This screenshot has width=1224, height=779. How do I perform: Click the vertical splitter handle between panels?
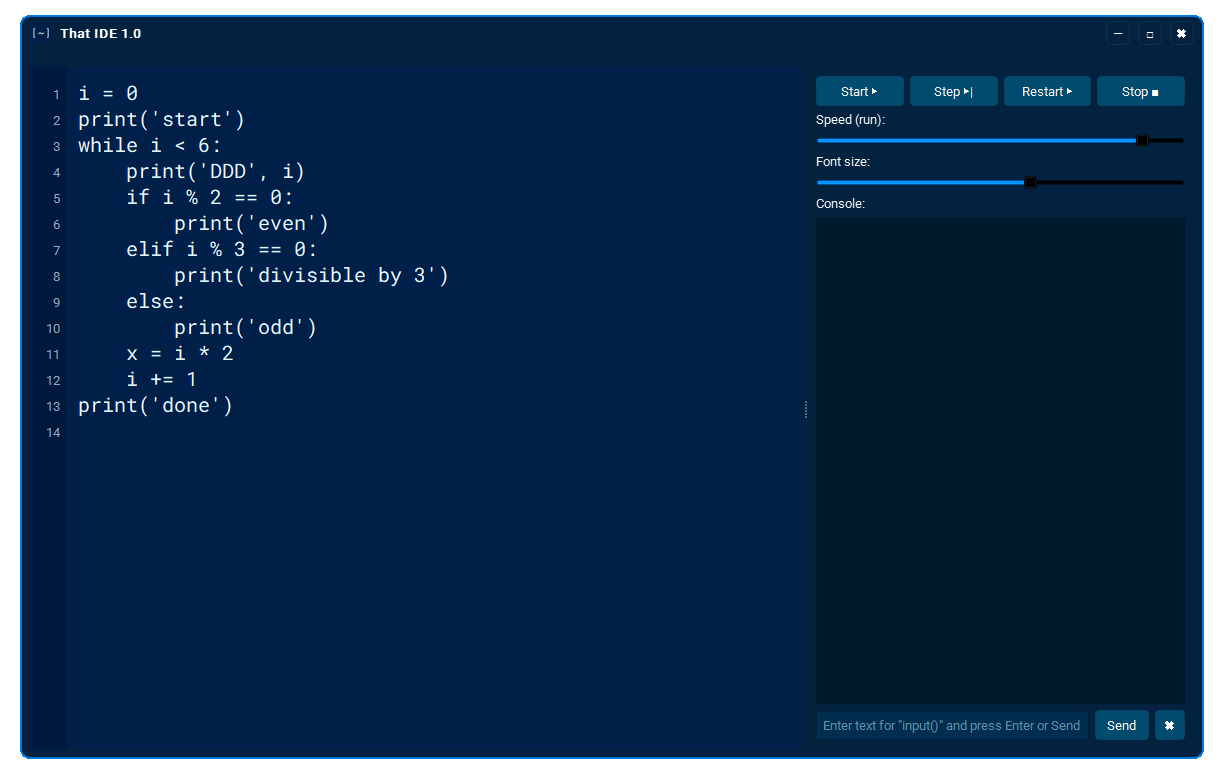coord(806,409)
